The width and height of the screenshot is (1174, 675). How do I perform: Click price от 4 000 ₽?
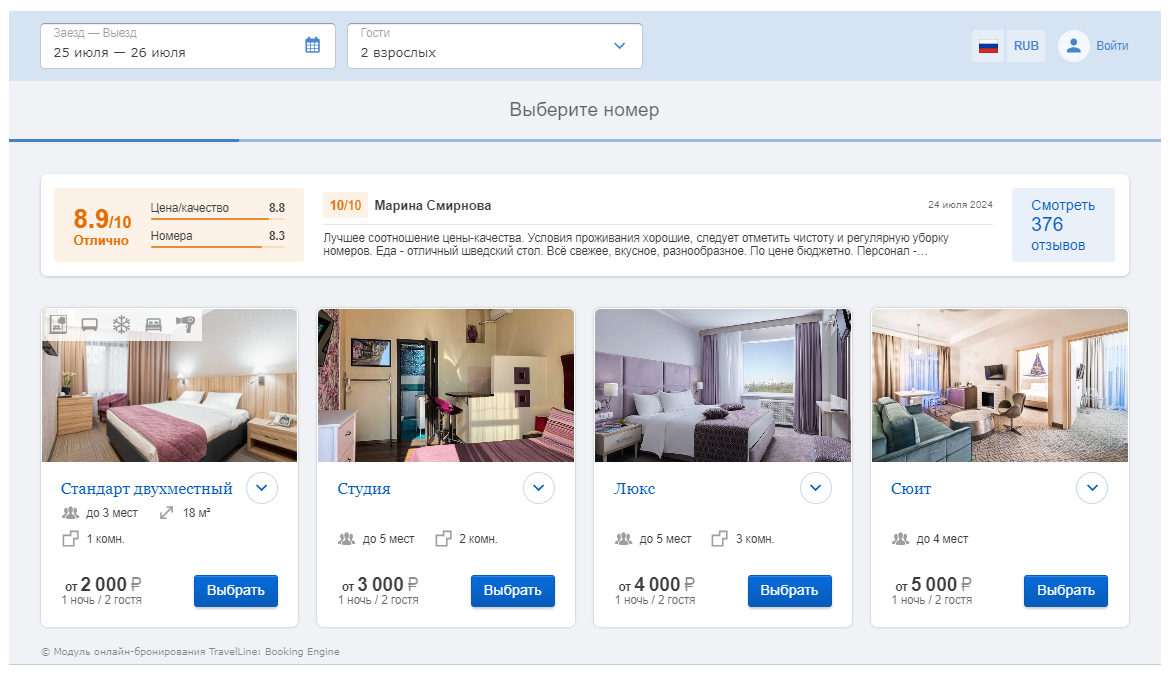pos(656,584)
